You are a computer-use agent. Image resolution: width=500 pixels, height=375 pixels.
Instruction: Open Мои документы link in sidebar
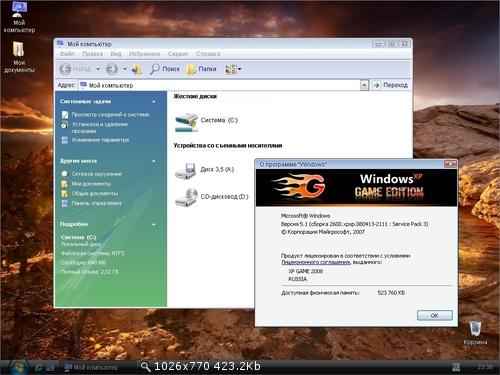click(91, 184)
